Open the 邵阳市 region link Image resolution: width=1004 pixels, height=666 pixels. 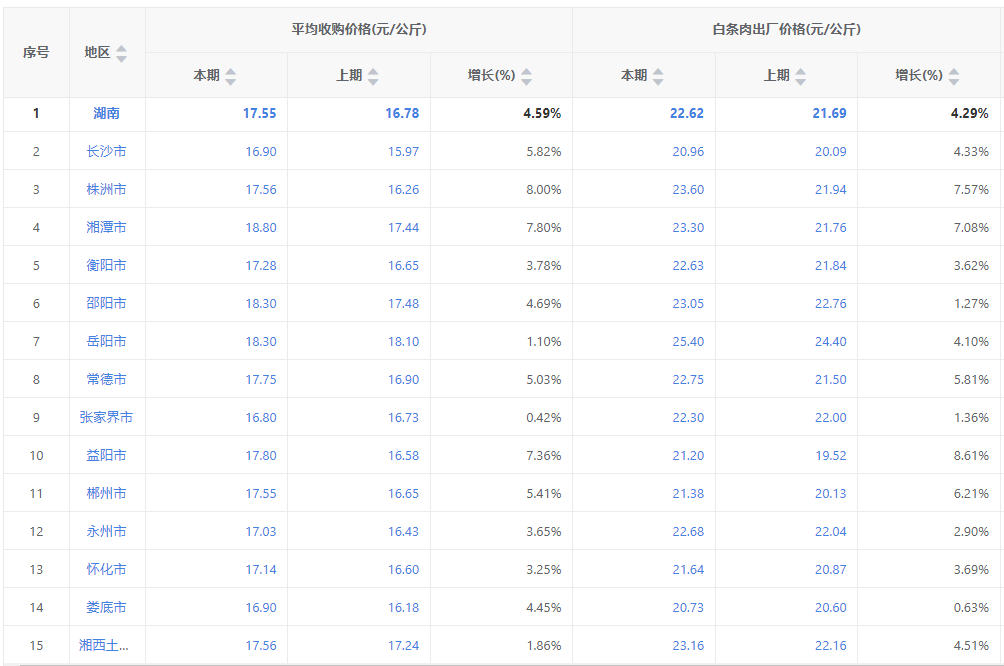click(x=106, y=304)
